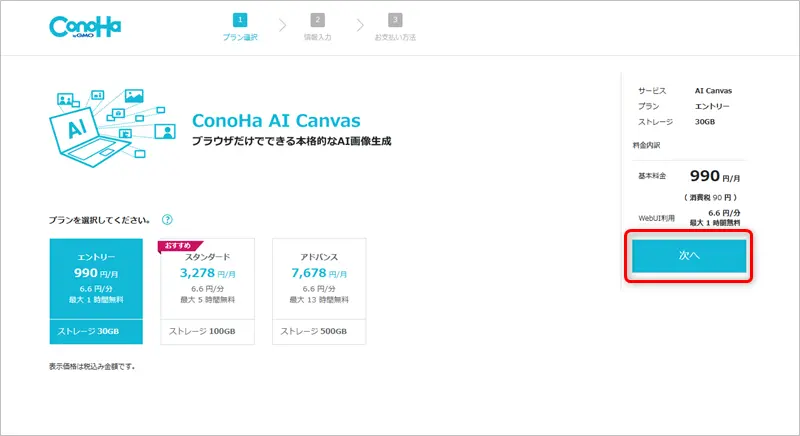800x436 pixels.
Task: Click the エントリー plan value in summary
Action: coord(712,106)
